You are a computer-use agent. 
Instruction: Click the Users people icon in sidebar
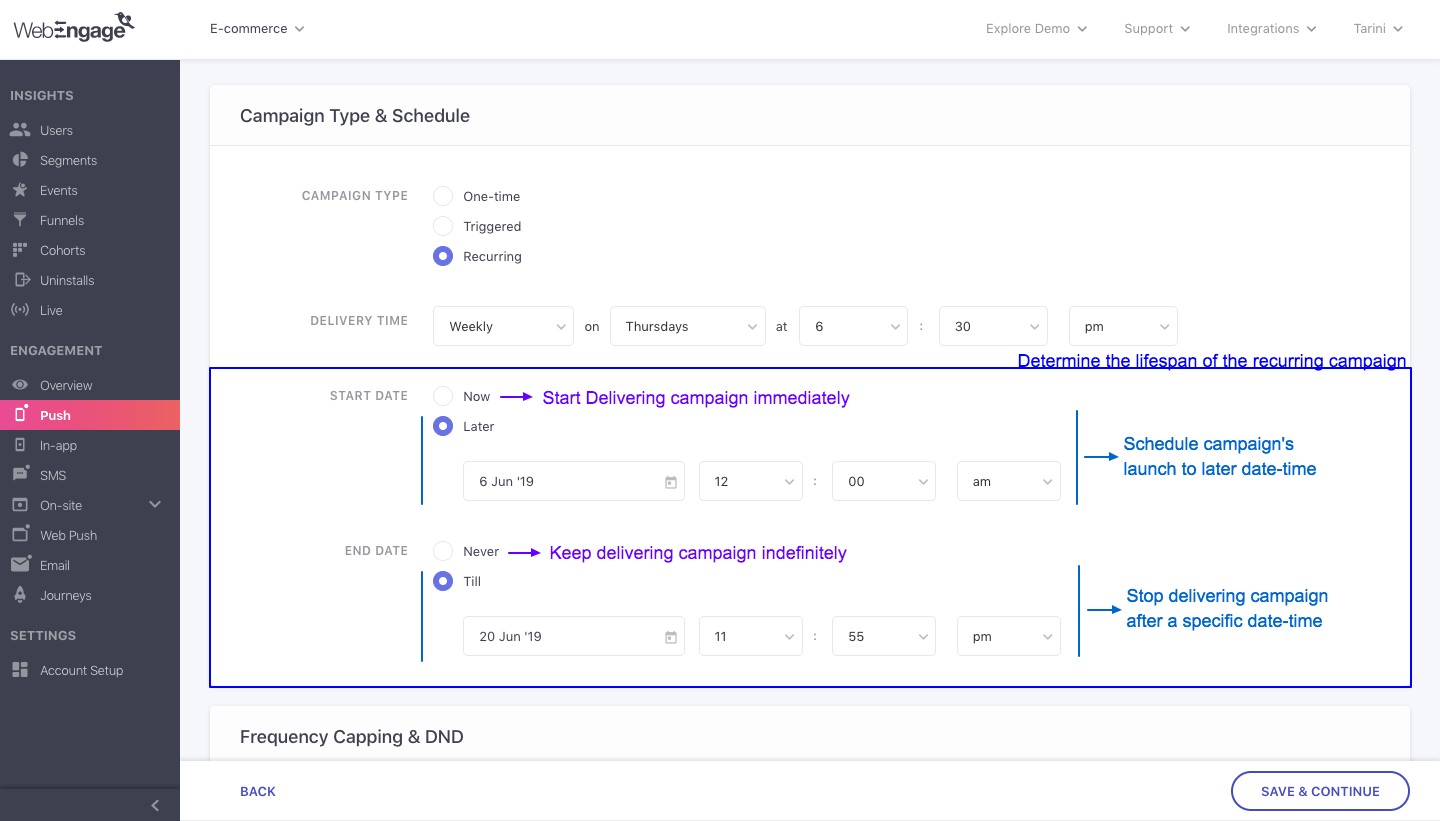point(20,130)
